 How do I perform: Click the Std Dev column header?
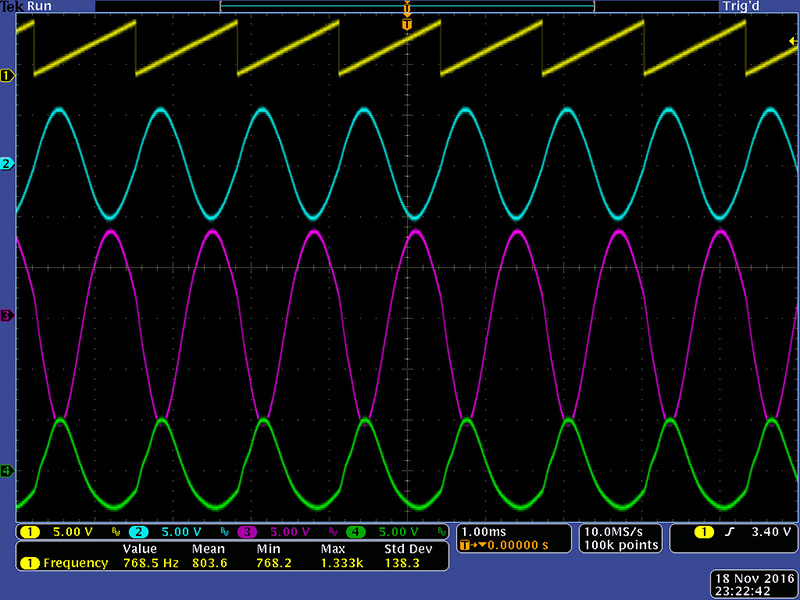click(408, 549)
